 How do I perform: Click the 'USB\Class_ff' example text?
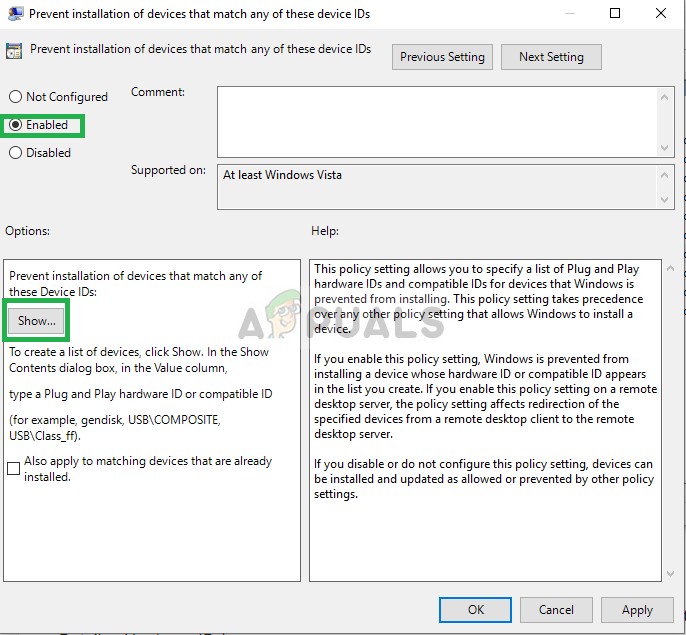pyautogui.click(x=43, y=436)
